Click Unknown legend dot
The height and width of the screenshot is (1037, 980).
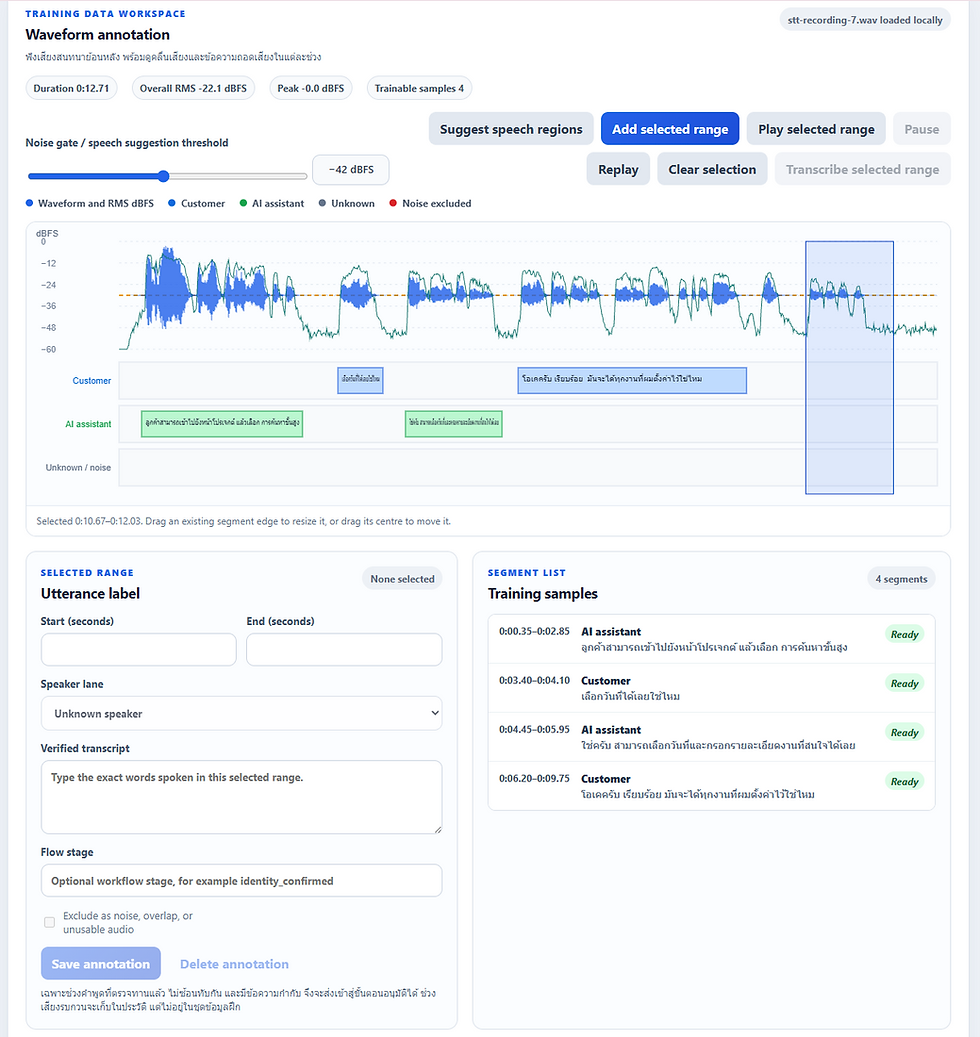322,203
